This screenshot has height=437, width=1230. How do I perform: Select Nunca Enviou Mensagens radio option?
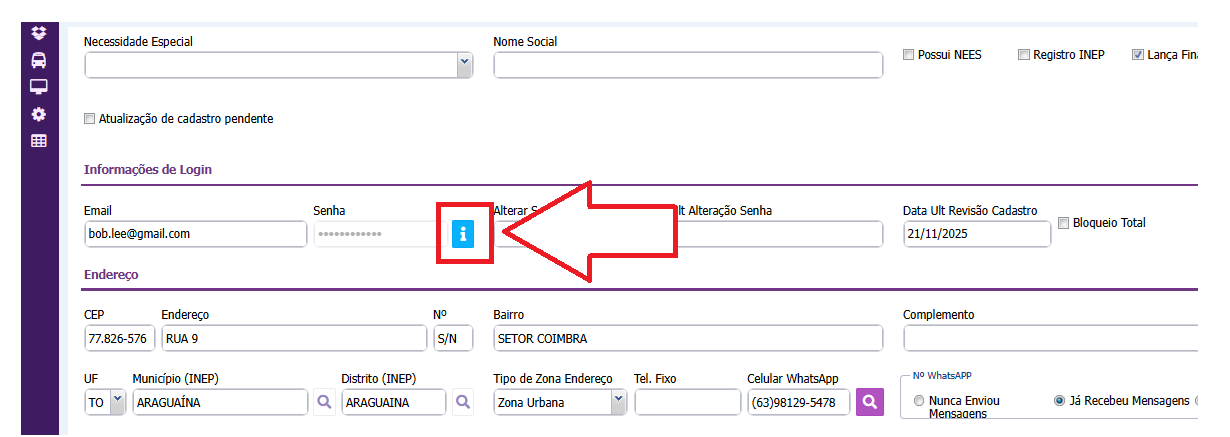(919, 401)
